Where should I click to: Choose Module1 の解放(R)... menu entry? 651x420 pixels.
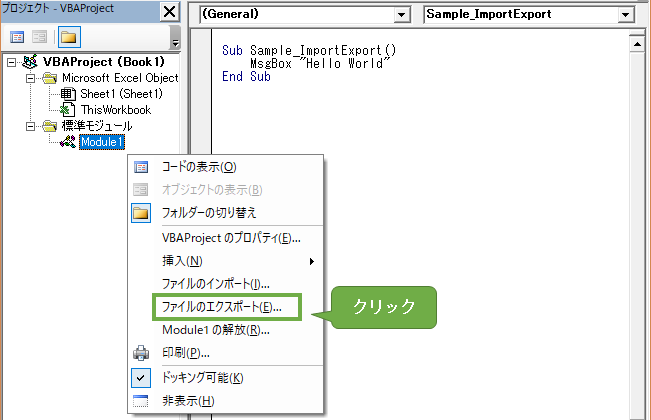coord(226,330)
